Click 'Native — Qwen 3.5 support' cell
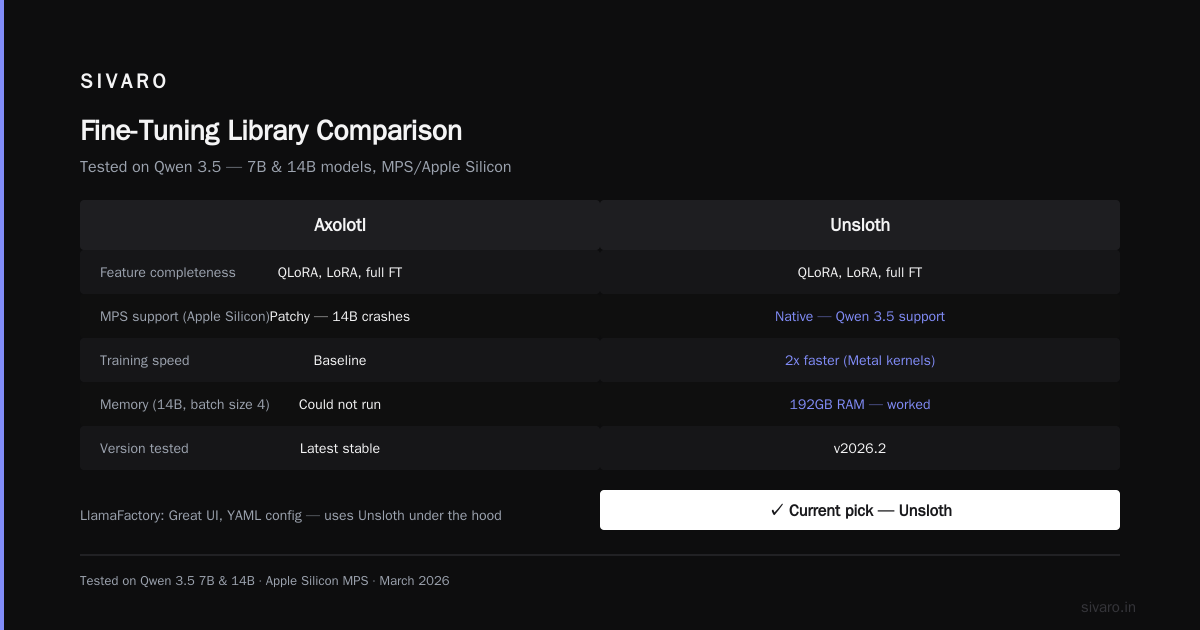This screenshot has height=630, width=1200. (x=860, y=316)
